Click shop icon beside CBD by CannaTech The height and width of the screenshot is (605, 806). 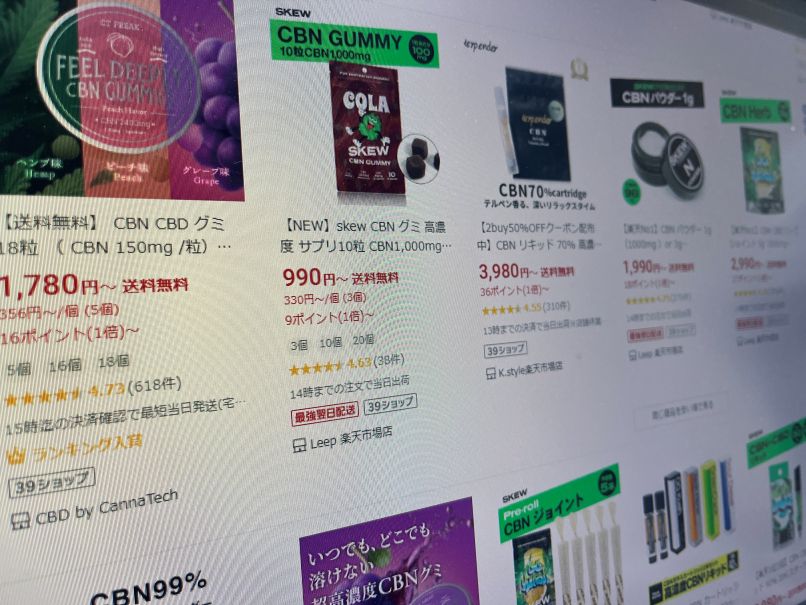[x=20, y=521]
